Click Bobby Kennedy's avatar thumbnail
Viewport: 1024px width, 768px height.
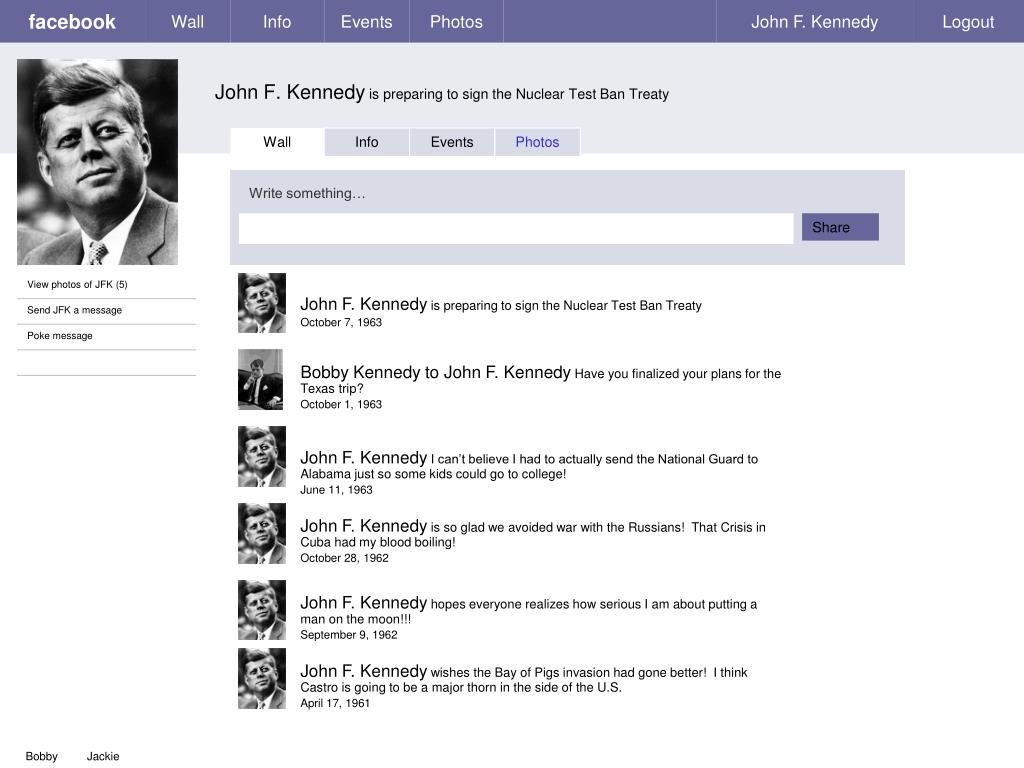pyautogui.click(x=261, y=379)
